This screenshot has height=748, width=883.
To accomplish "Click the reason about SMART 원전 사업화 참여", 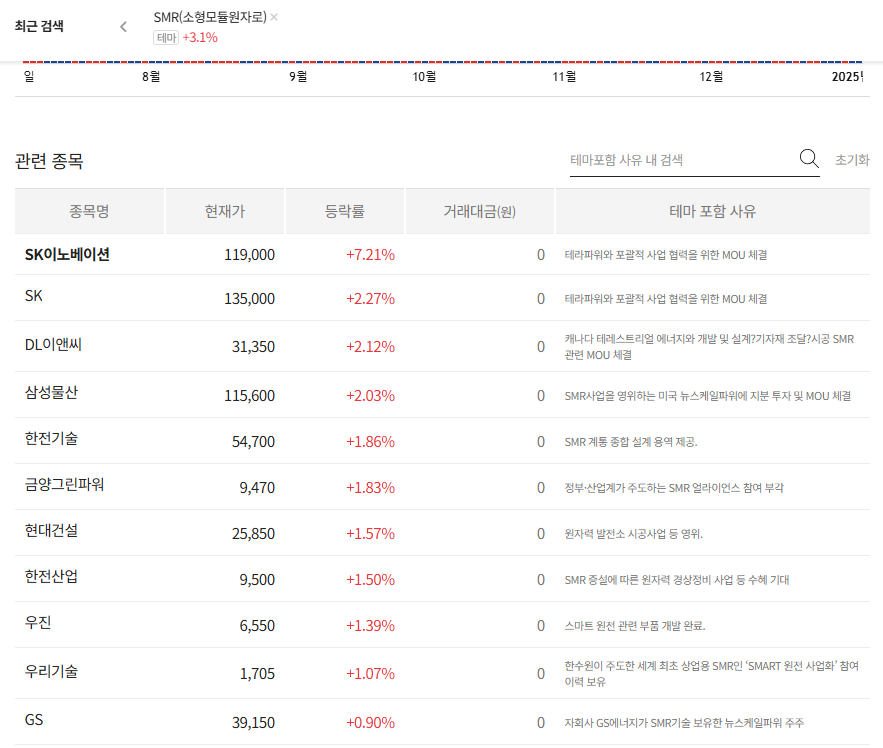I will point(711,674).
